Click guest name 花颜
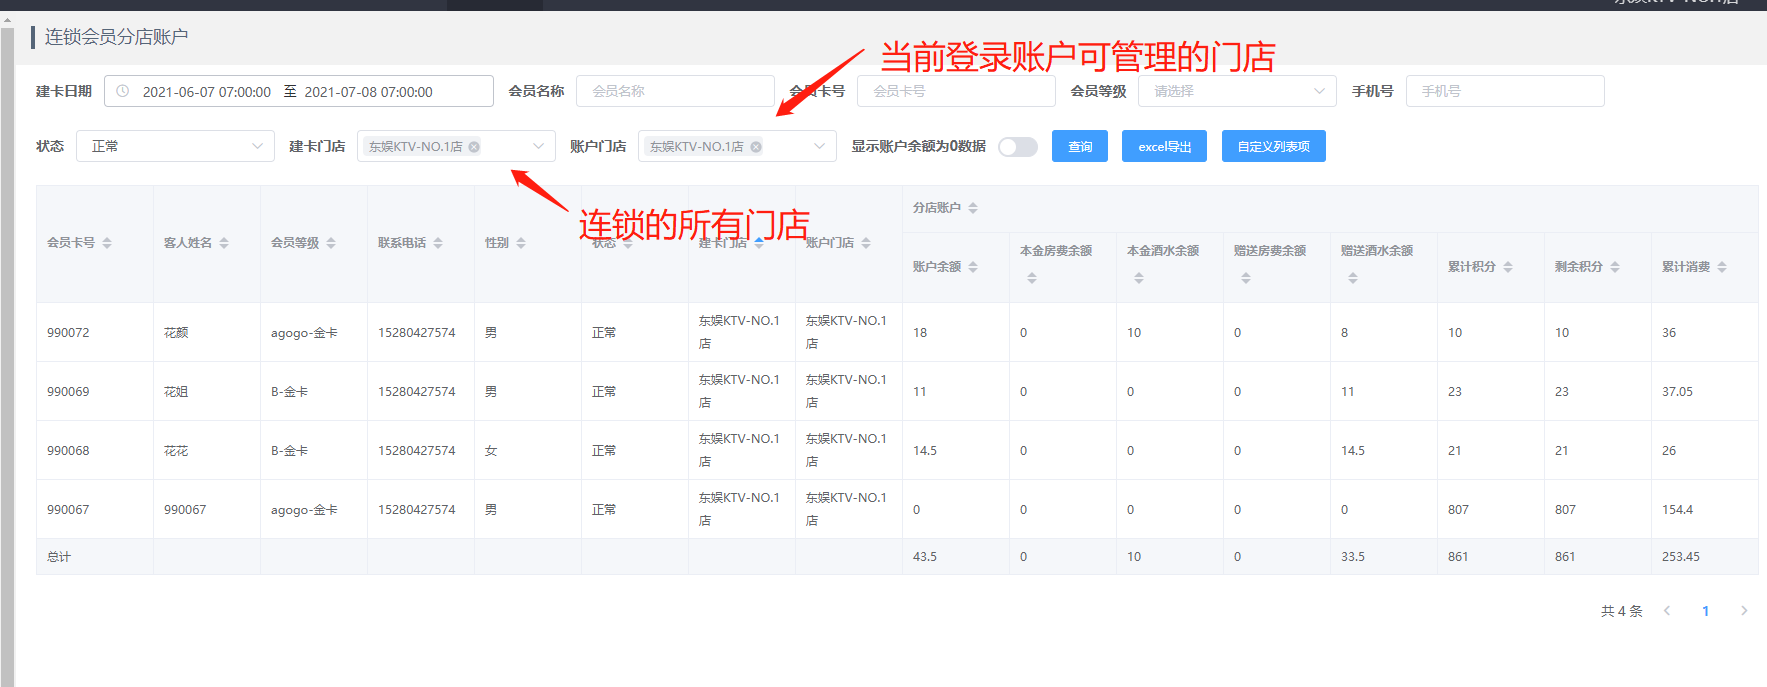 pos(176,333)
